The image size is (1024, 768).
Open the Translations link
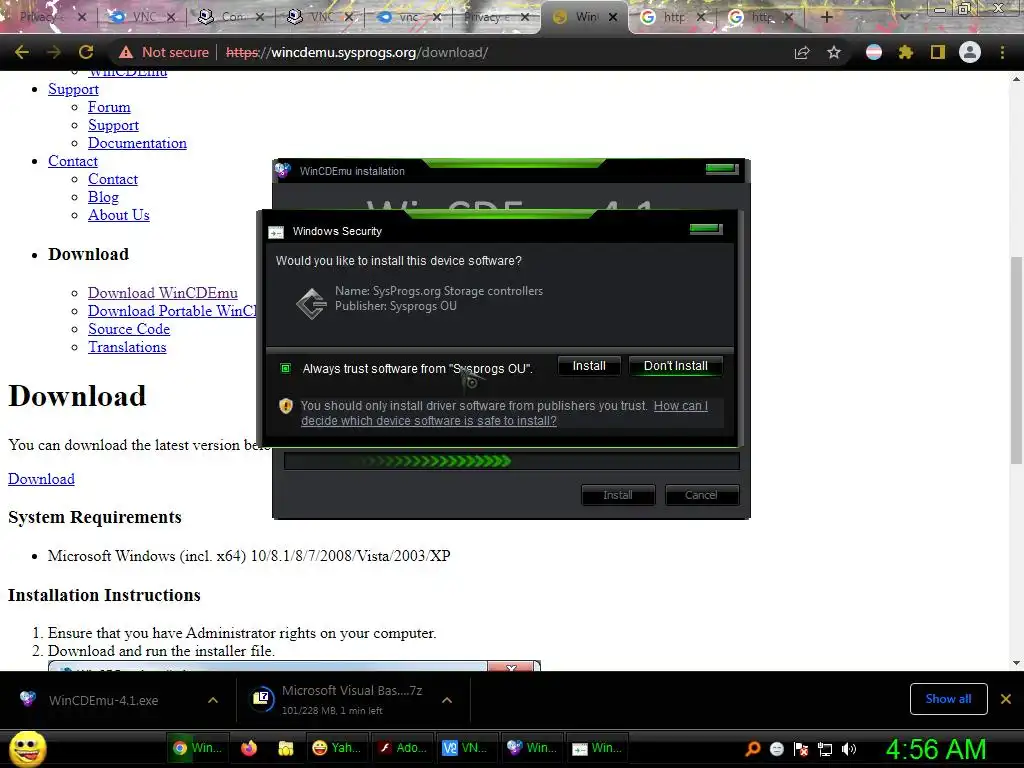click(x=127, y=347)
